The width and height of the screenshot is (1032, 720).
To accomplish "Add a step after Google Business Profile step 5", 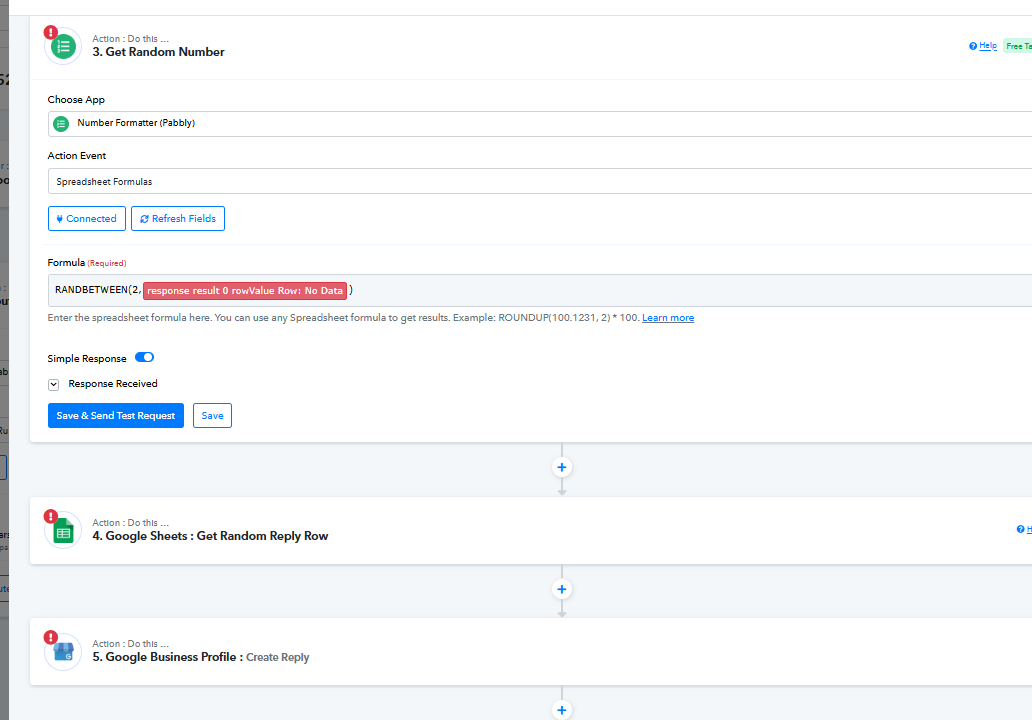I will tap(561, 710).
